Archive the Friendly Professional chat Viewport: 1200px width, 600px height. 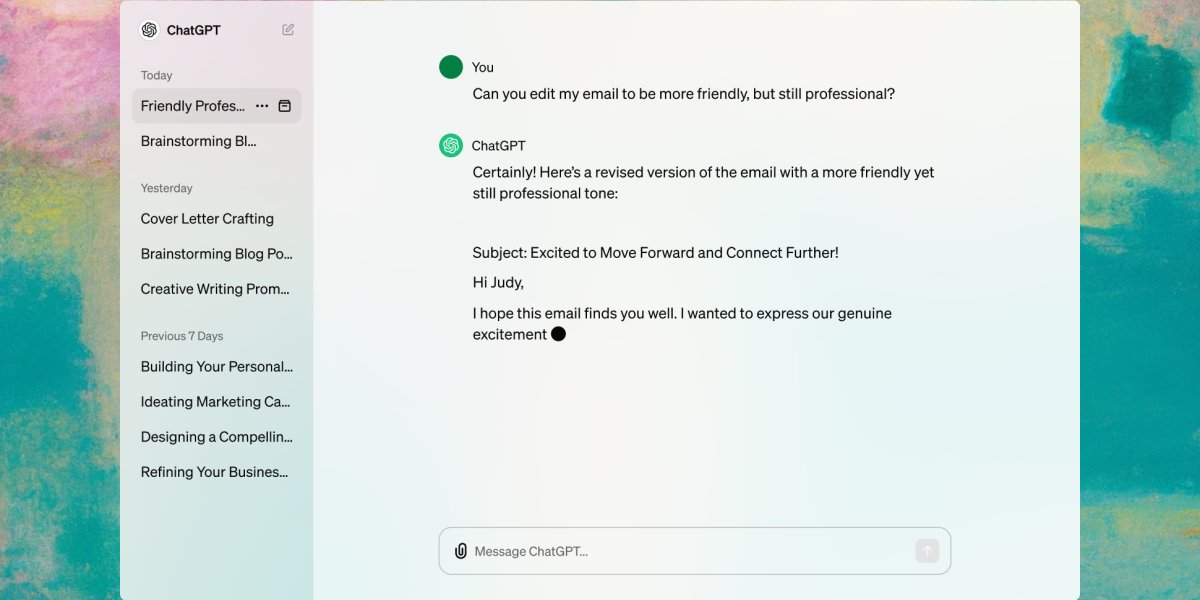click(x=284, y=106)
